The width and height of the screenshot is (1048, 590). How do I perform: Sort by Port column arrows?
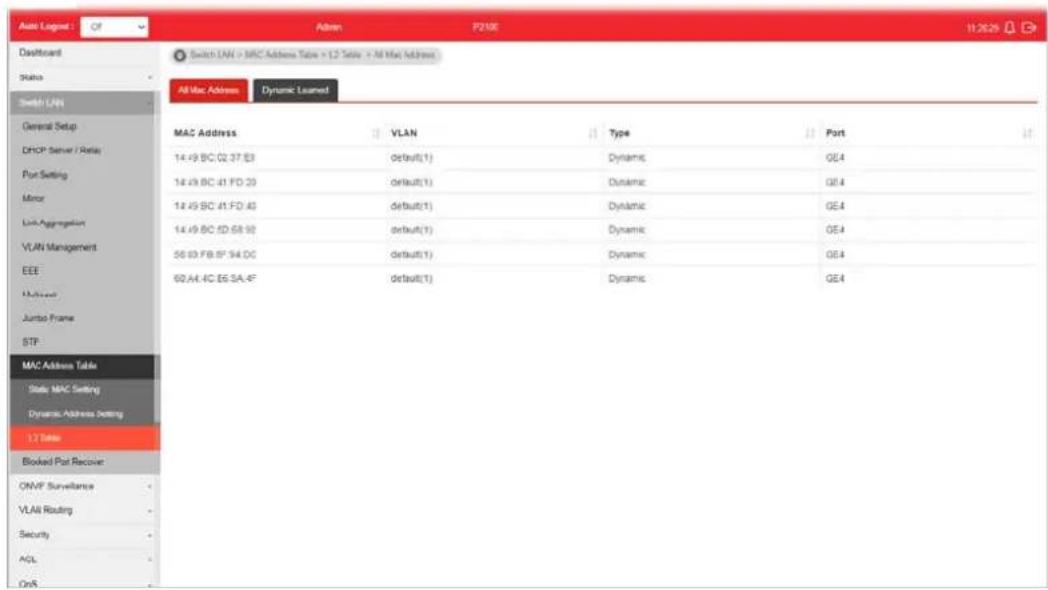tap(1027, 134)
